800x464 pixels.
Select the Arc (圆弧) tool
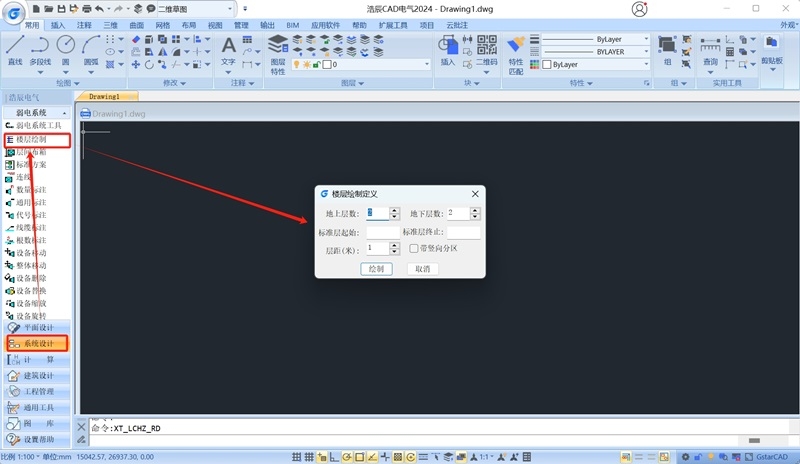coord(91,50)
